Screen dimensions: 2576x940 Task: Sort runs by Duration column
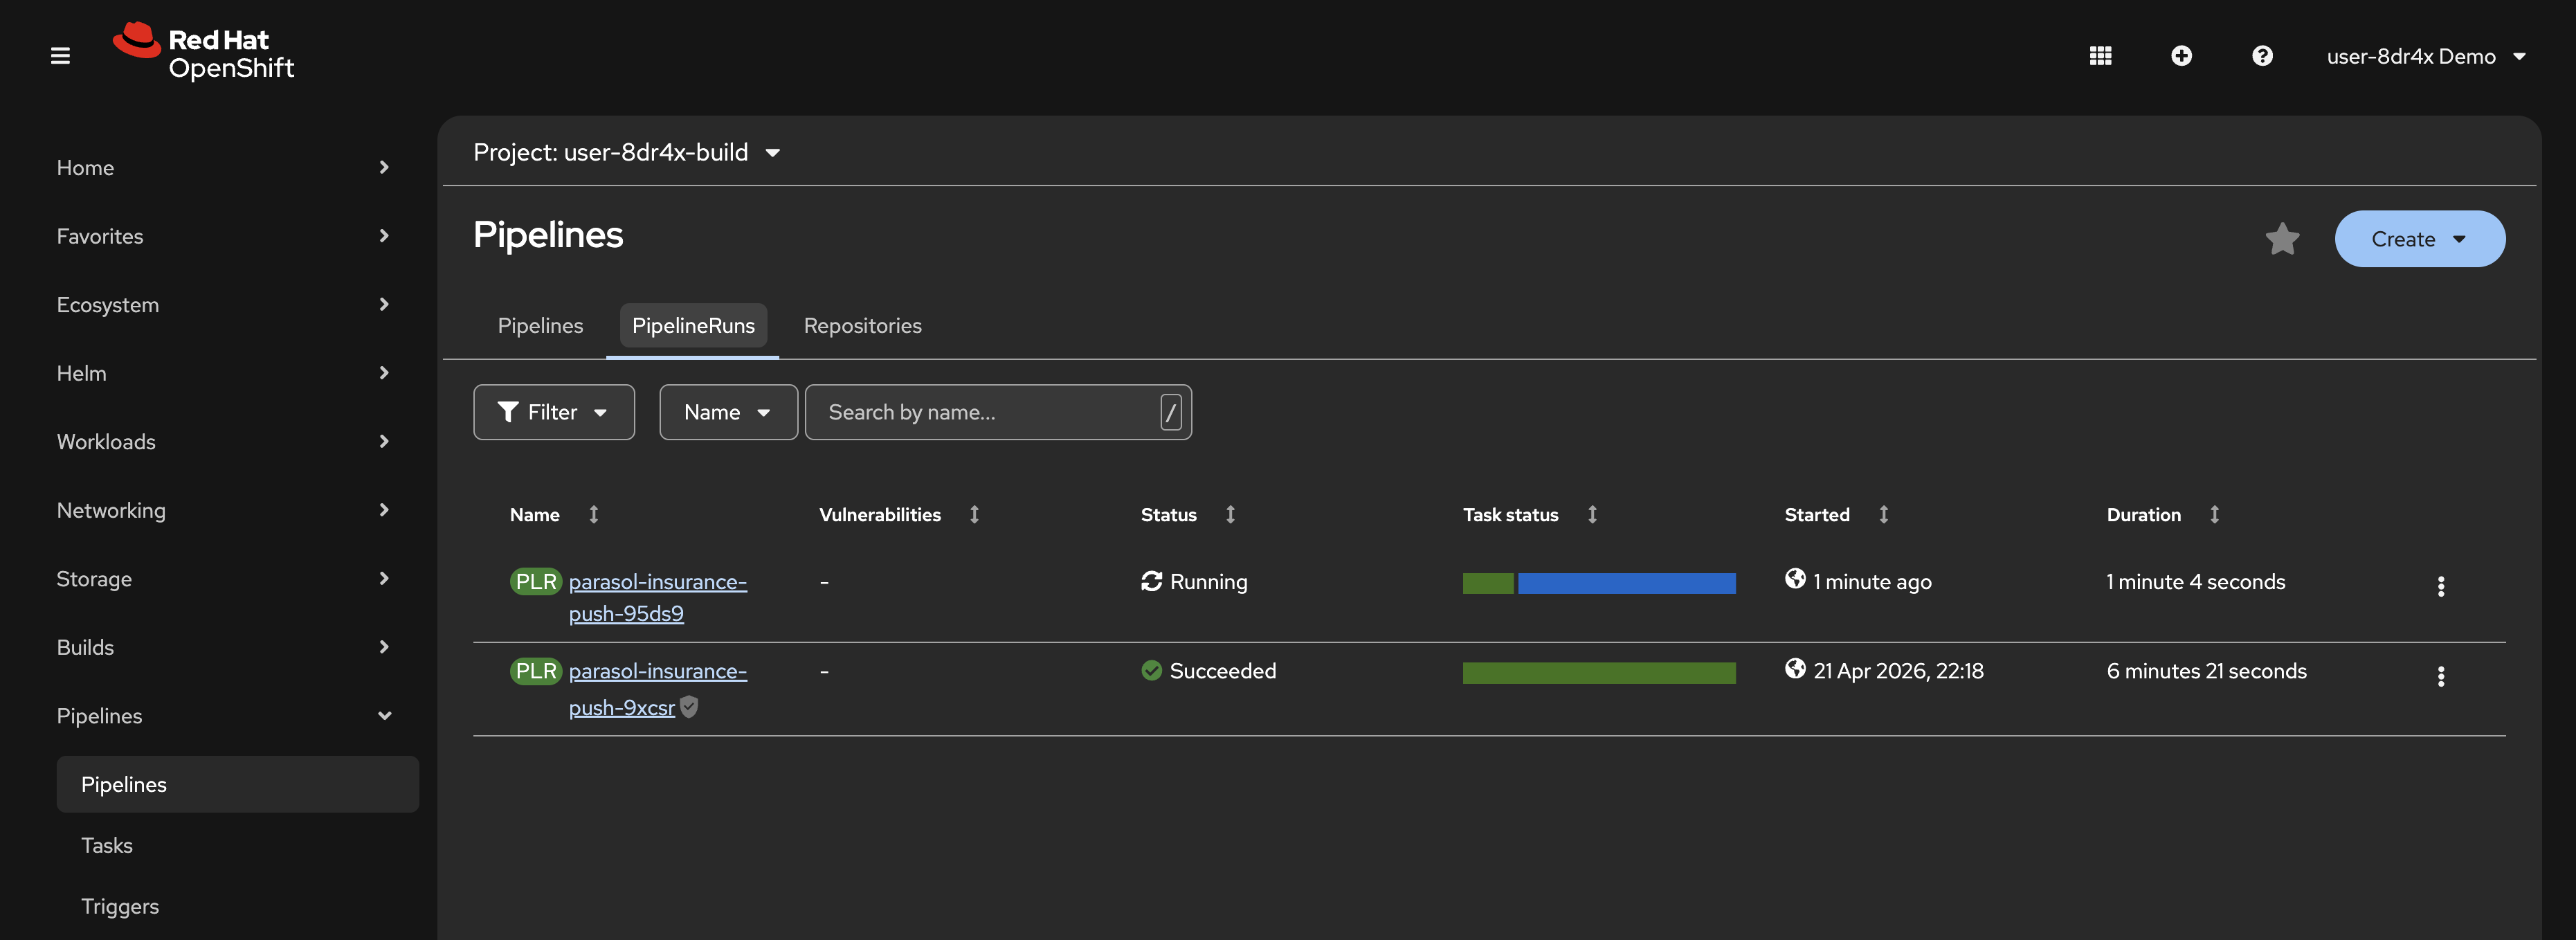coord(2144,515)
